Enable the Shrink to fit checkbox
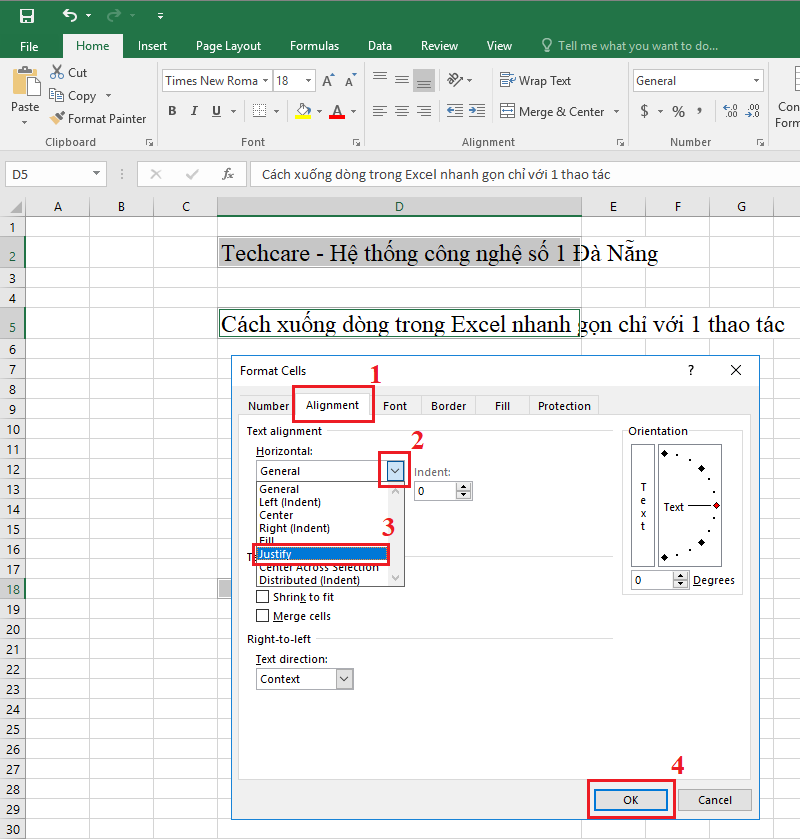 pyautogui.click(x=261, y=599)
